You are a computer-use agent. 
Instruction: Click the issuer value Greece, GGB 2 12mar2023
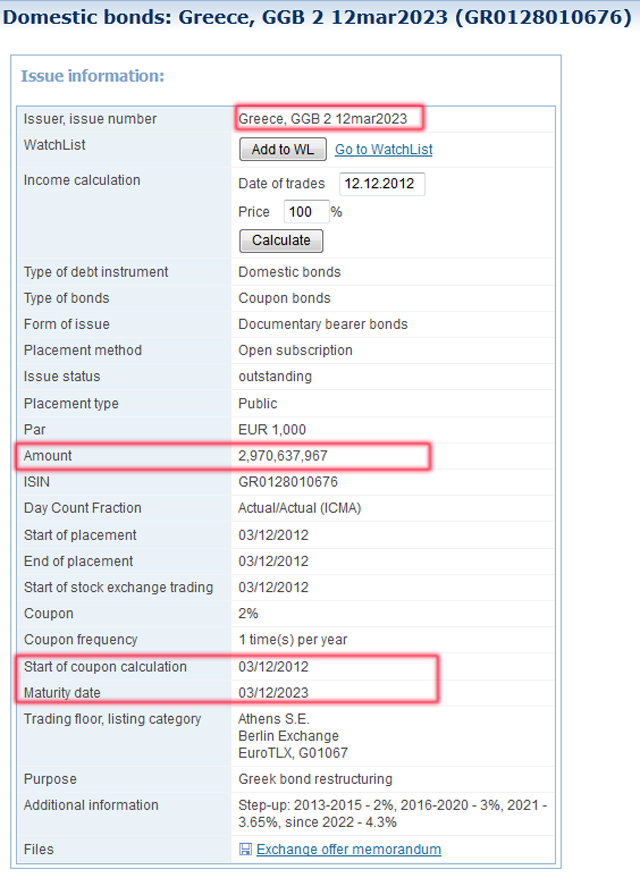pyautogui.click(x=322, y=119)
